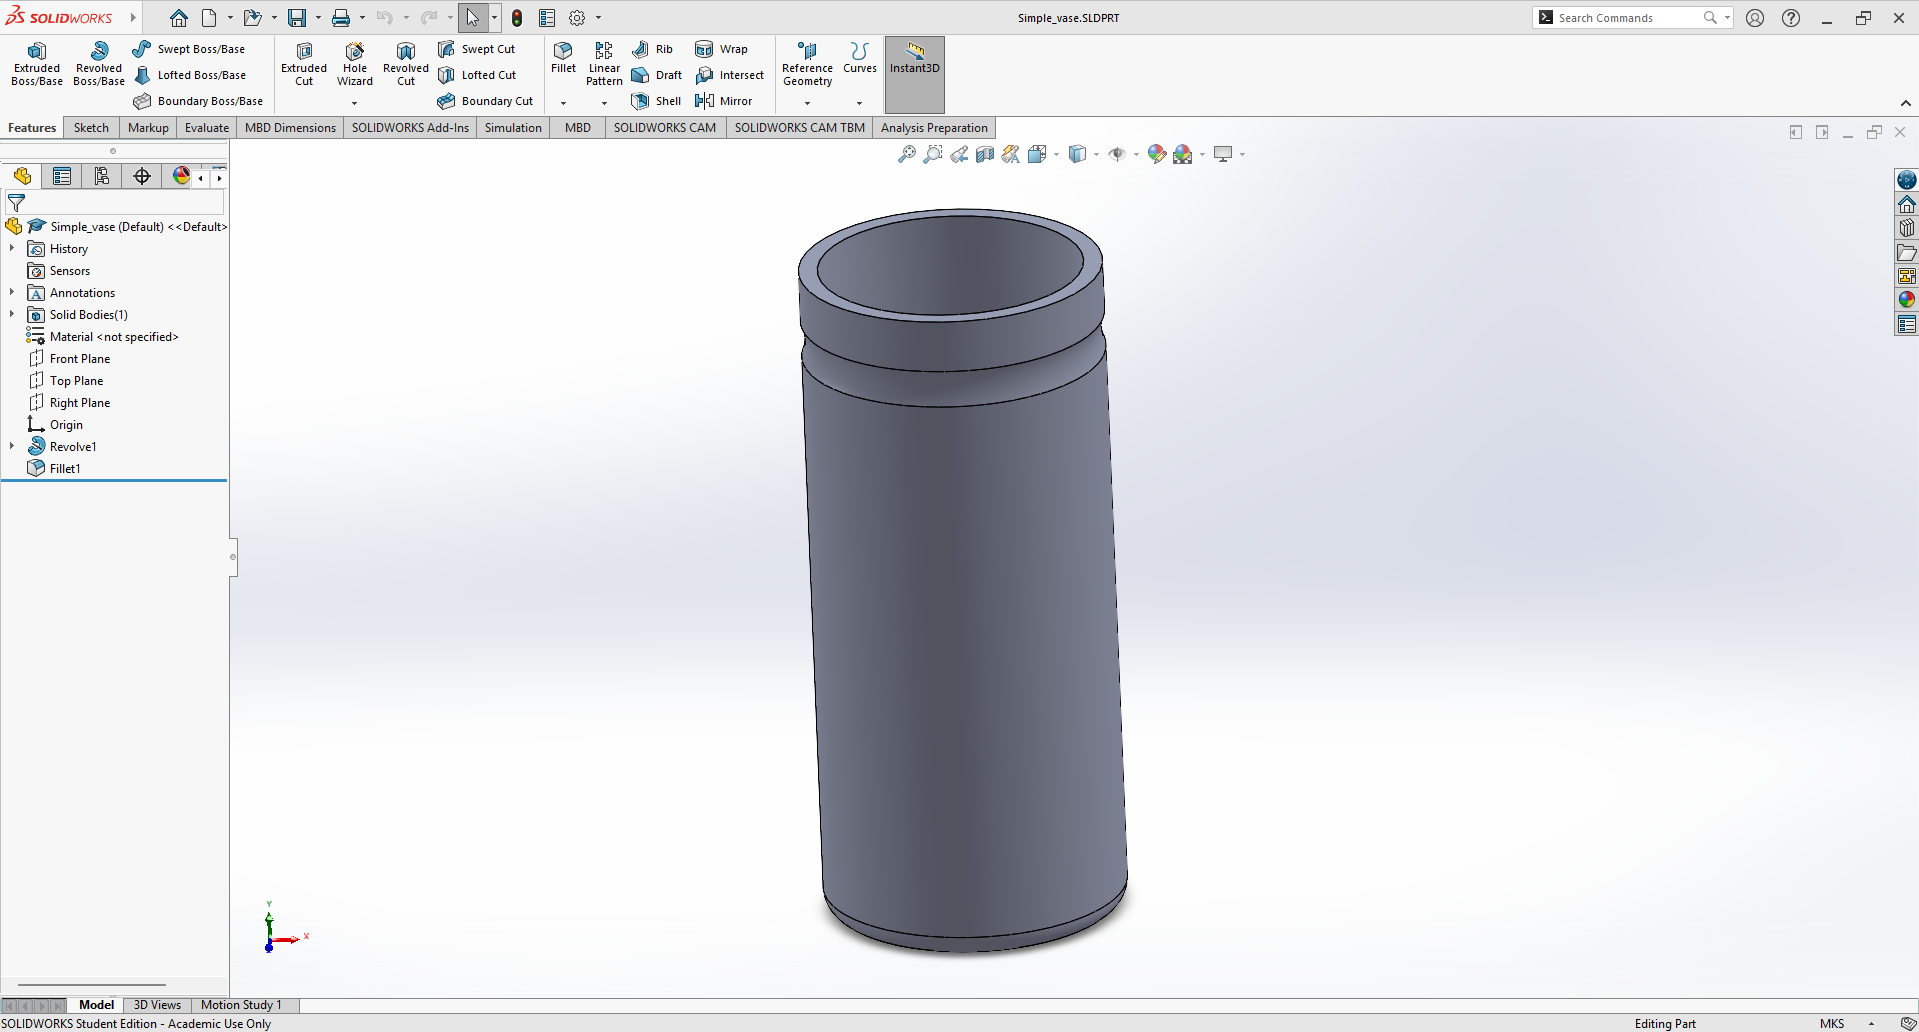Open the Section View tool
Screen dimensions: 1919x1032
pos(985,154)
